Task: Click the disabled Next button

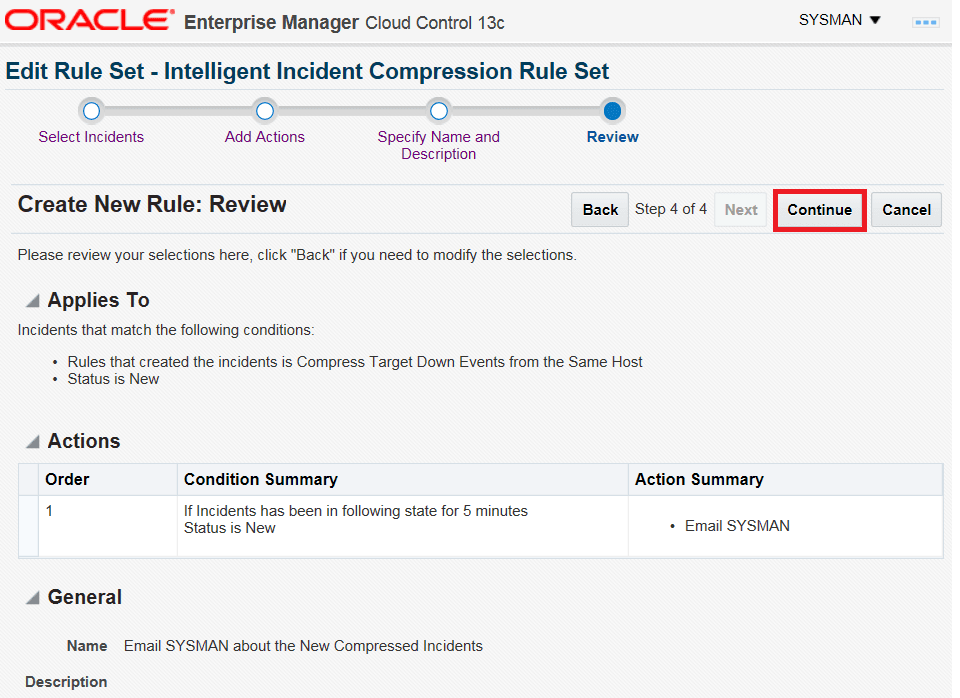Action: (x=741, y=209)
